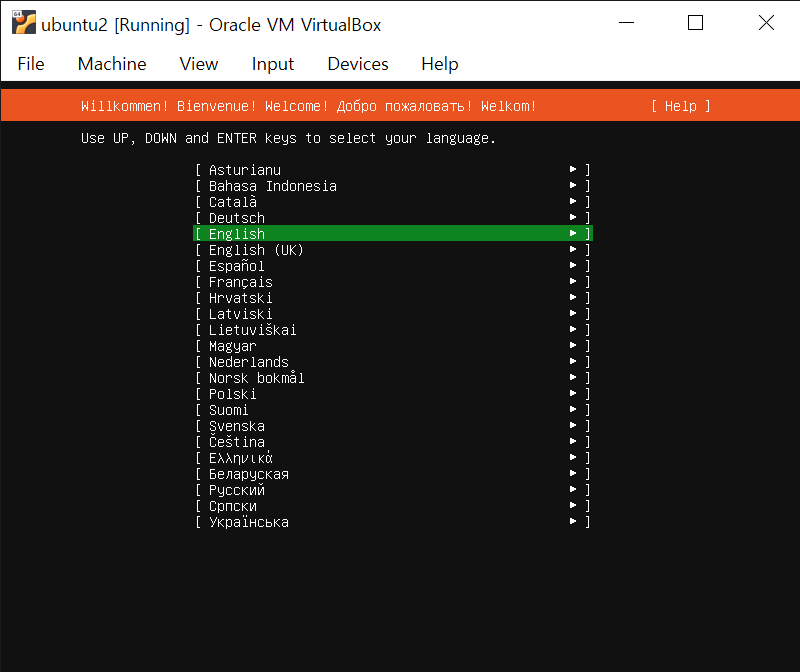800x672 pixels.
Task: Open the View menu
Action: [198, 63]
